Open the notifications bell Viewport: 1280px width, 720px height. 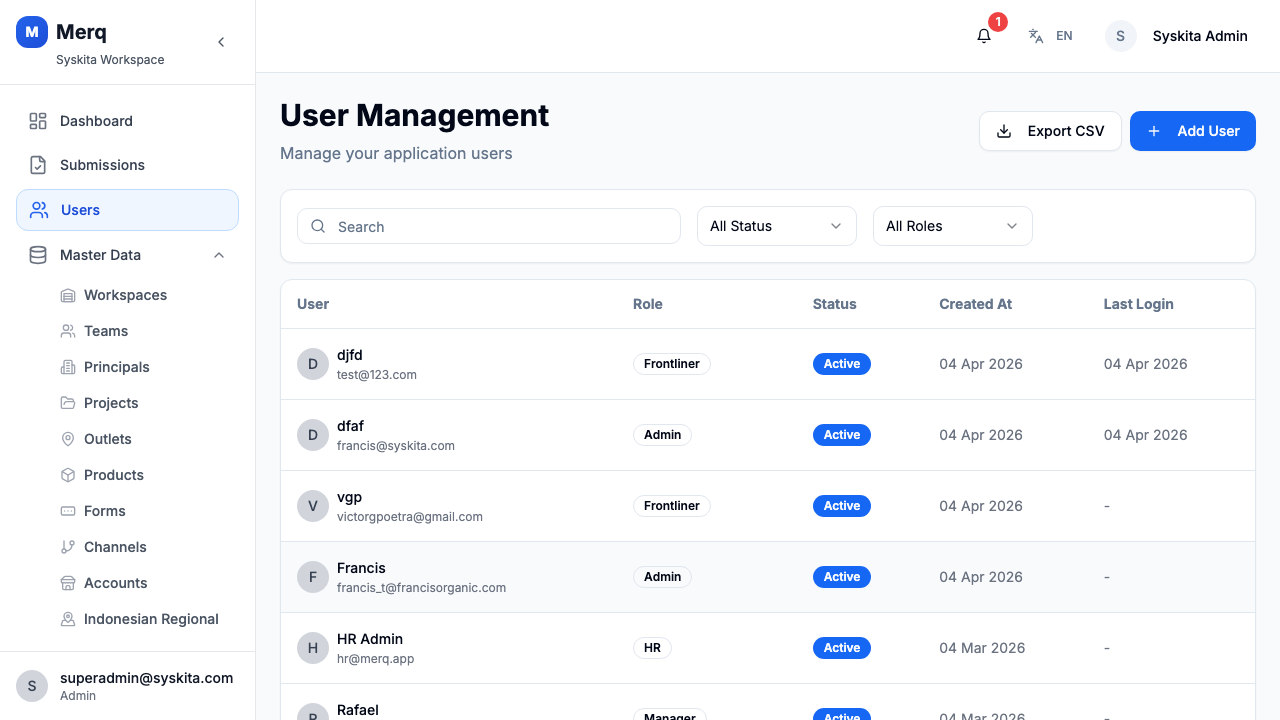[x=984, y=36]
